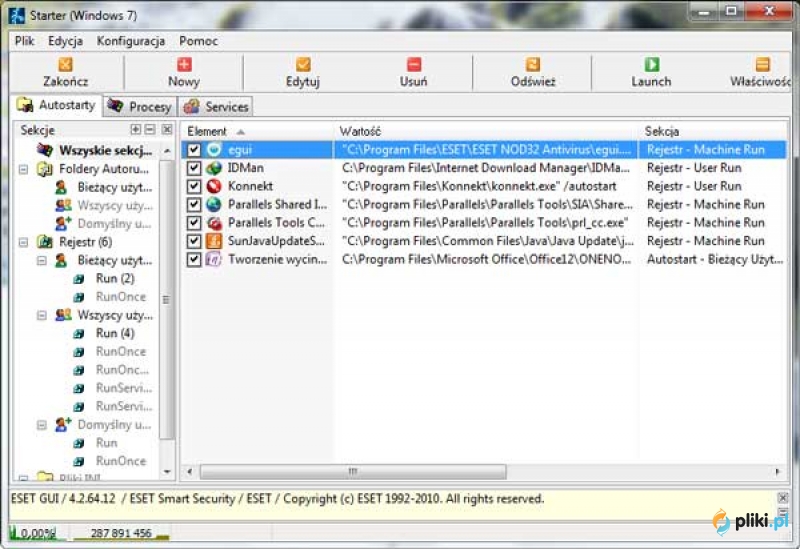The width and height of the screenshot is (800, 549).
Task: Click memory value 287 891 456
Action: pyautogui.click(x=121, y=533)
